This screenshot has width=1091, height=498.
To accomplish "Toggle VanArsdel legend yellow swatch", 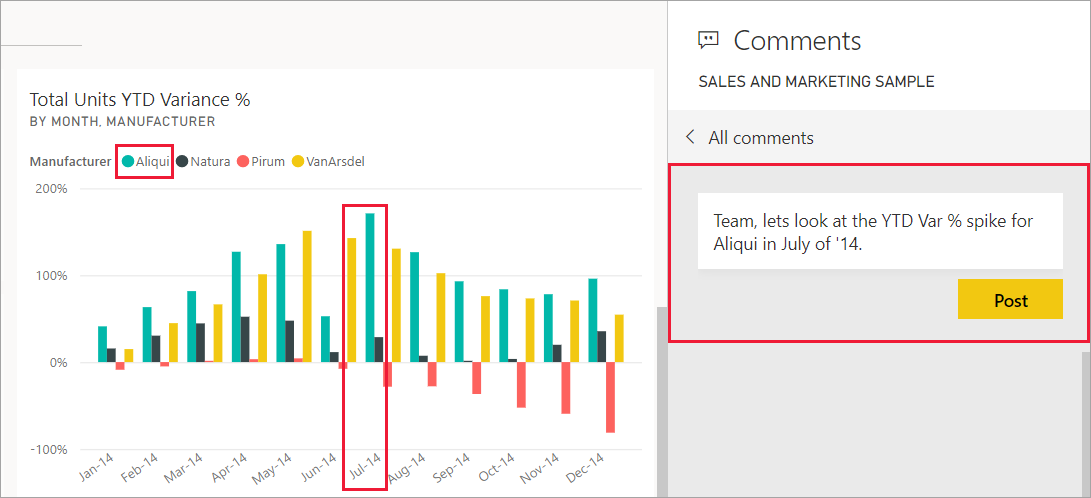I will coord(298,160).
